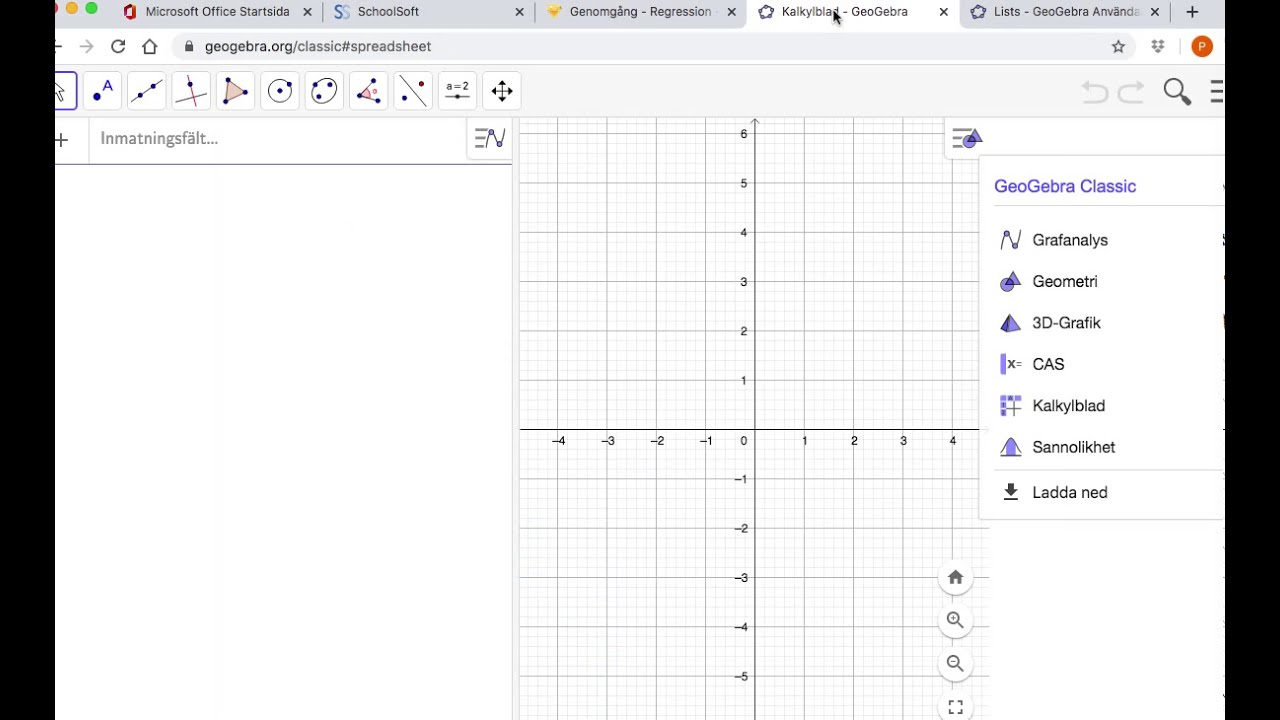Select the Perpendicular line tool

coord(191,91)
